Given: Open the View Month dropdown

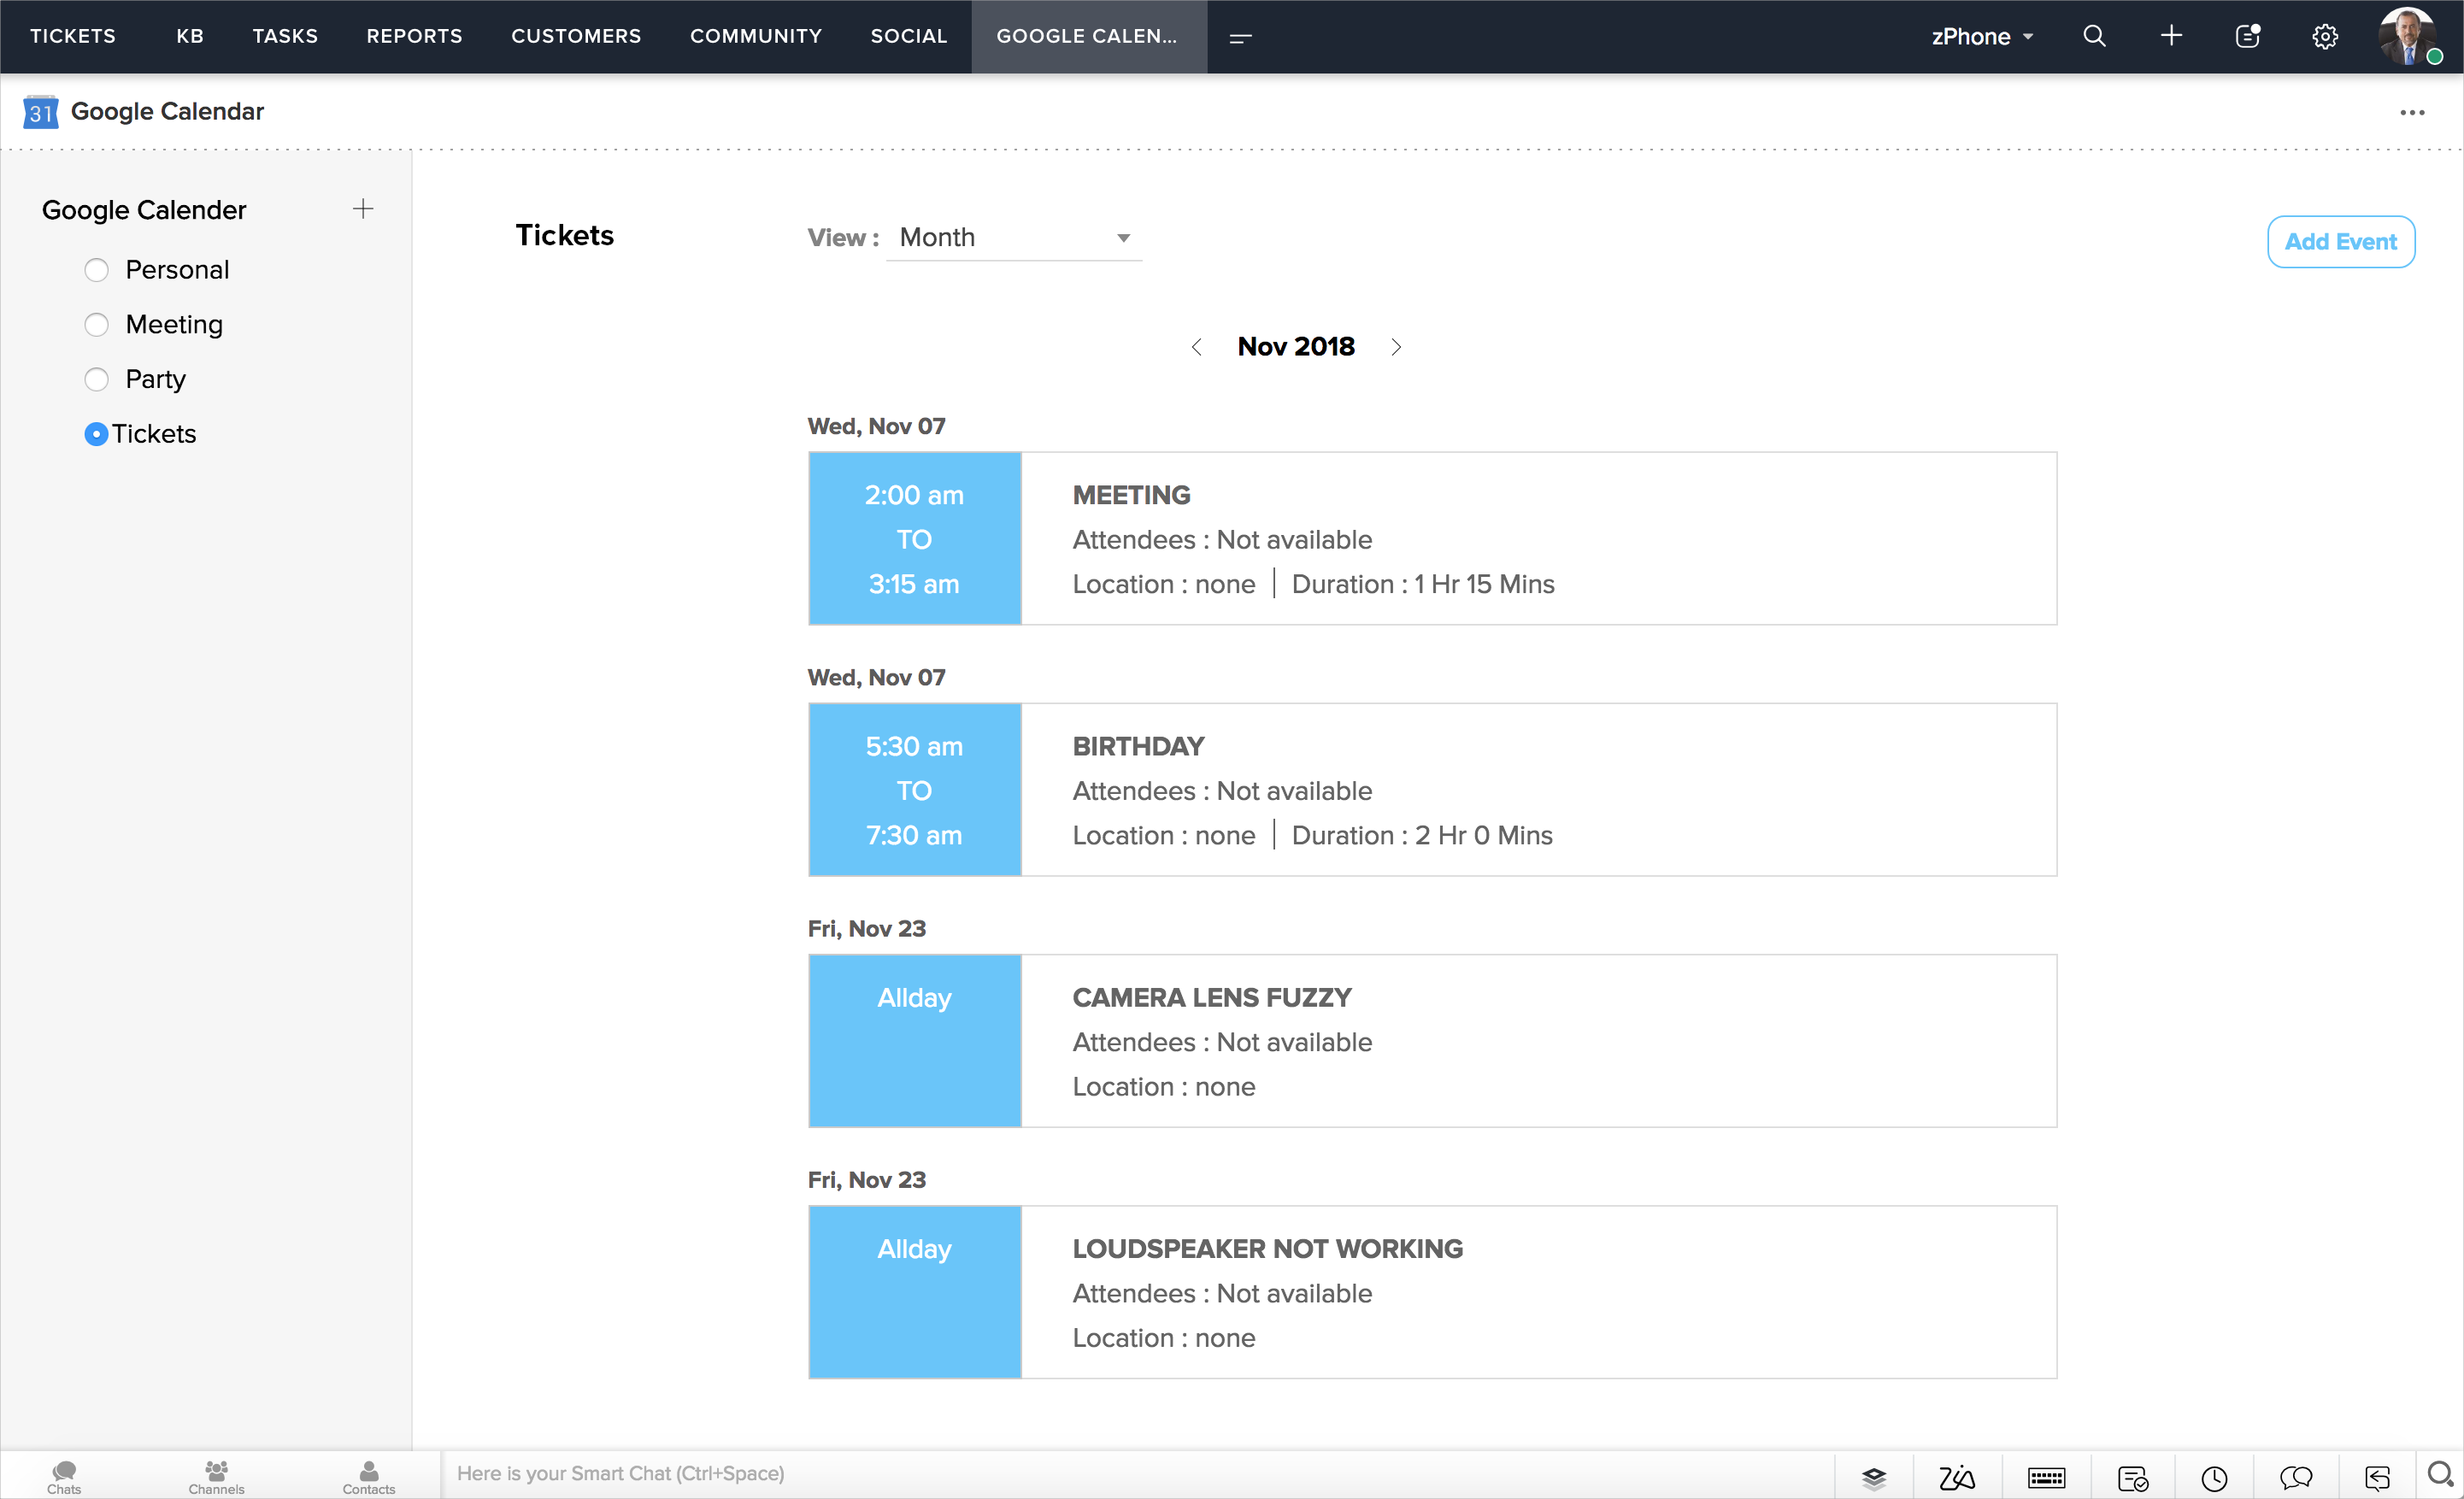Looking at the screenshot, I should [x=1014, y=237].
